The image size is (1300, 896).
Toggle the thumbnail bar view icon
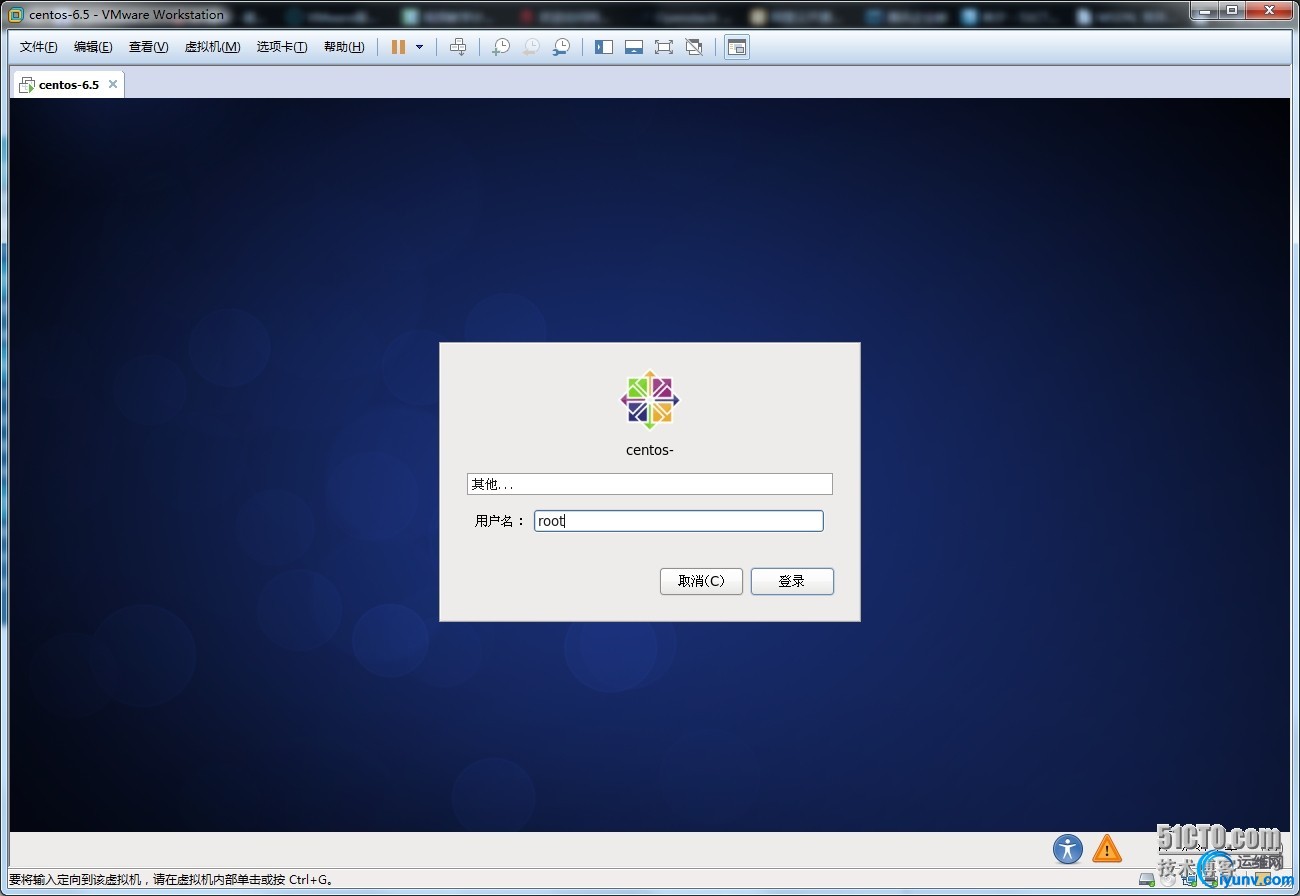pos(634,47)
